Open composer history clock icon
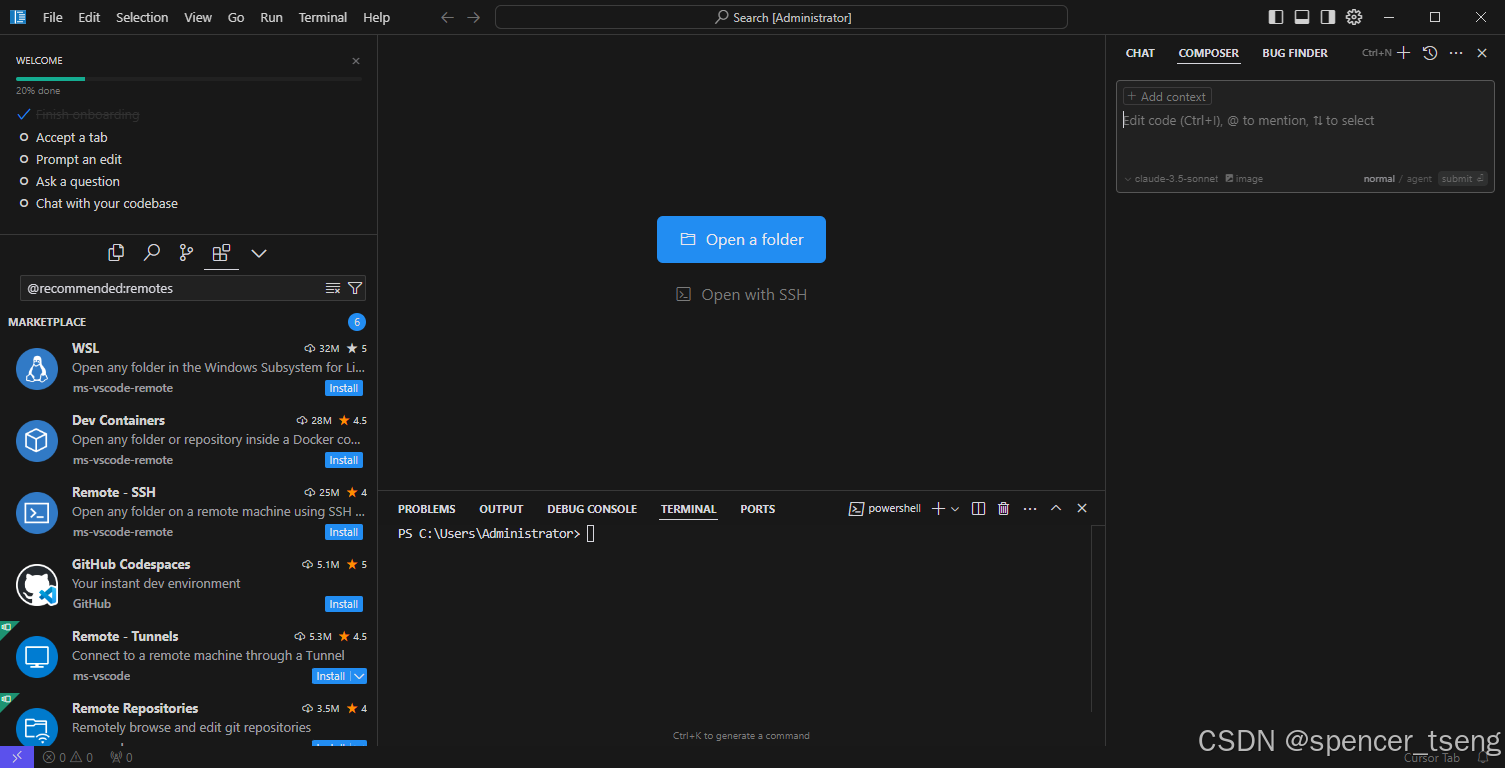This screenshot has height=768, width=1505. click(1430, 53)
